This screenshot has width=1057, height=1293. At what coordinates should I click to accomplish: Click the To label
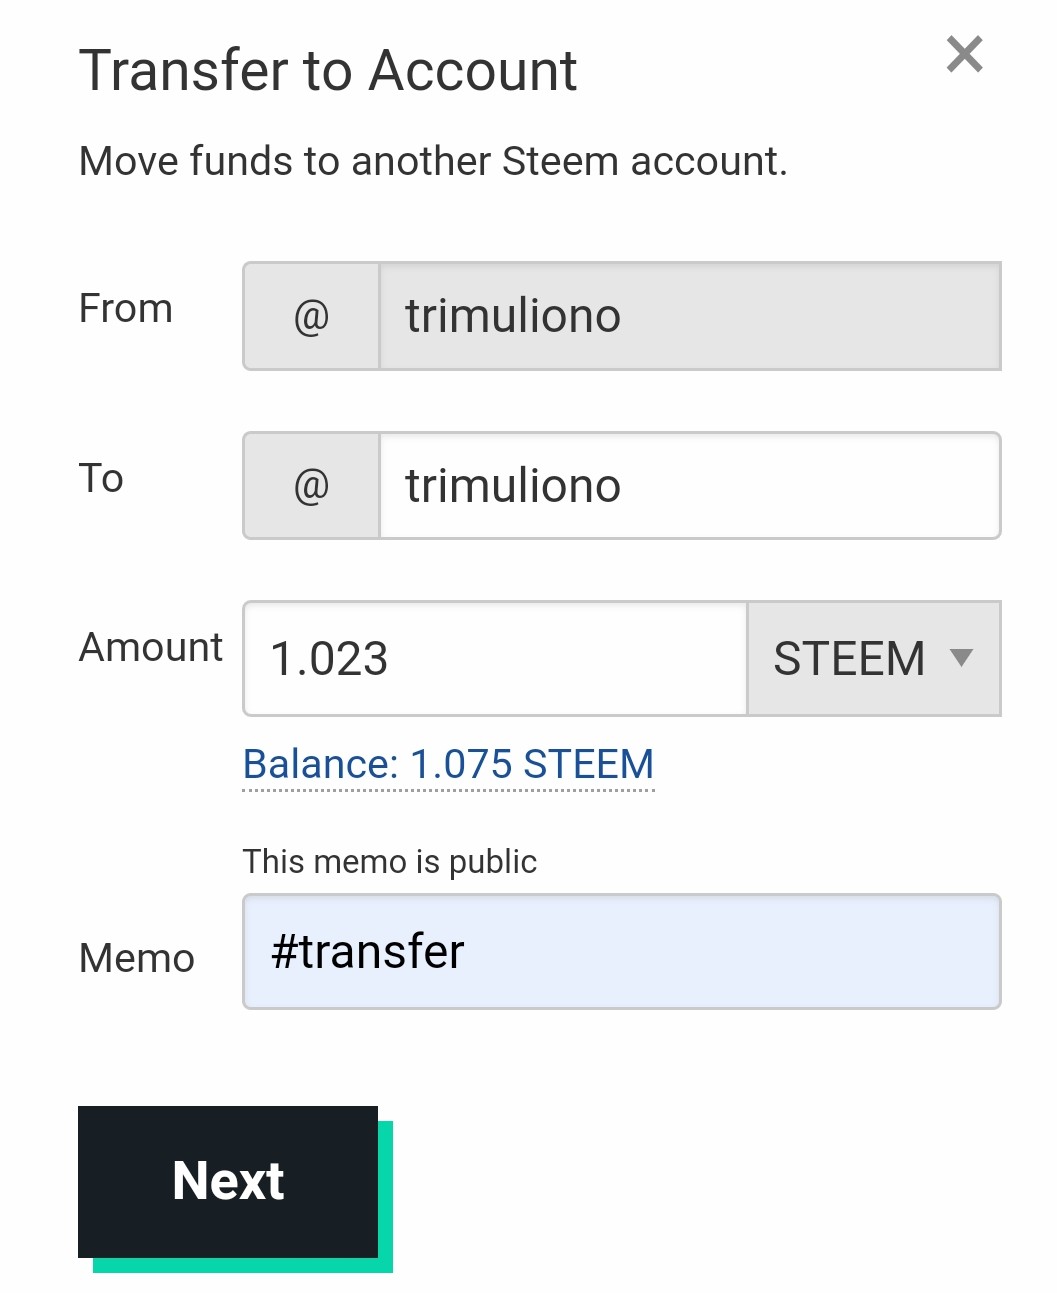click(101, 478)
